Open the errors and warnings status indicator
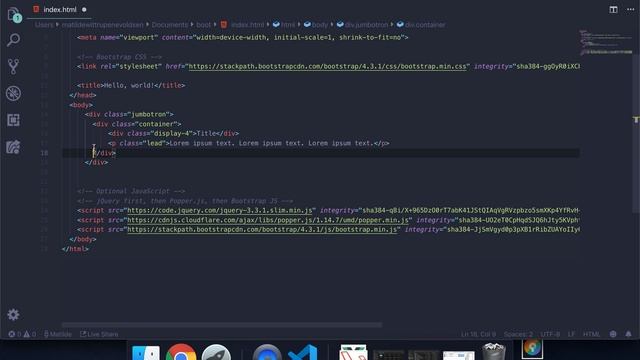 point(22,334)
